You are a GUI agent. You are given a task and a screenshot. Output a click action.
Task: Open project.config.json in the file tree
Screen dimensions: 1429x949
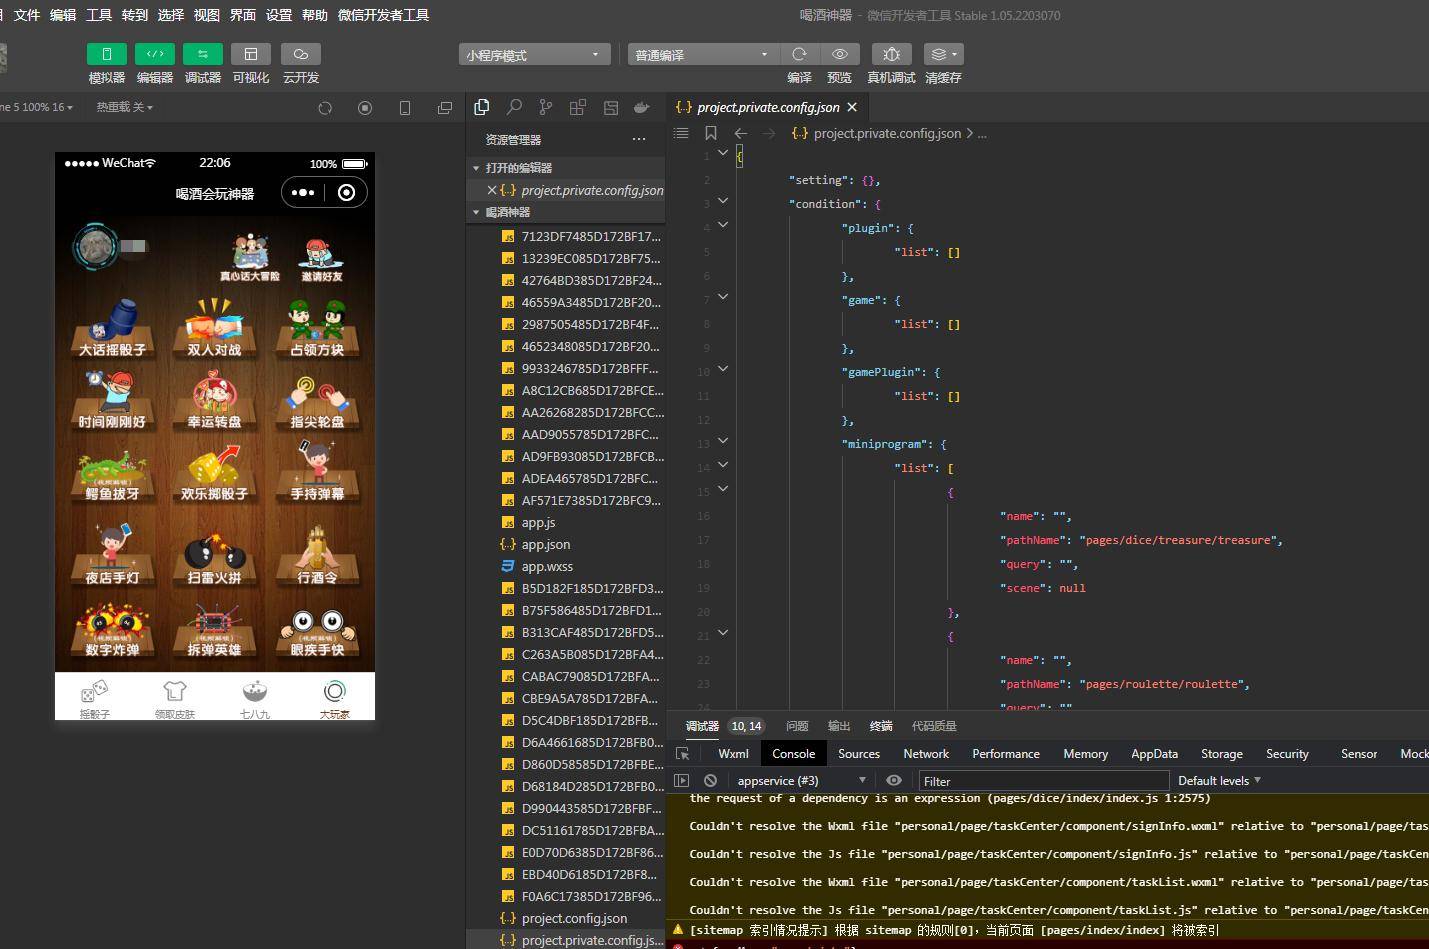(574, 918)
